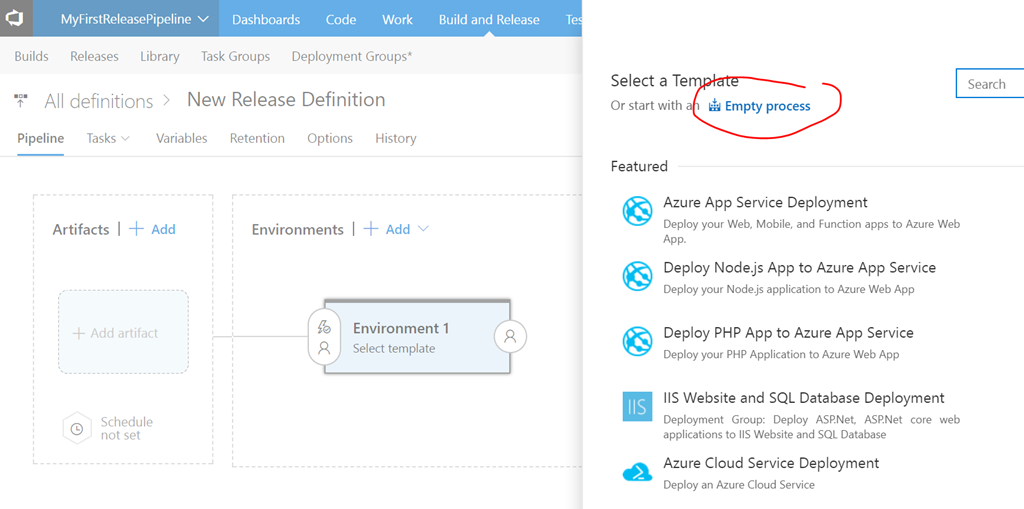Open post-deployment approvers icon on Environment 1

tap(510, 337)
